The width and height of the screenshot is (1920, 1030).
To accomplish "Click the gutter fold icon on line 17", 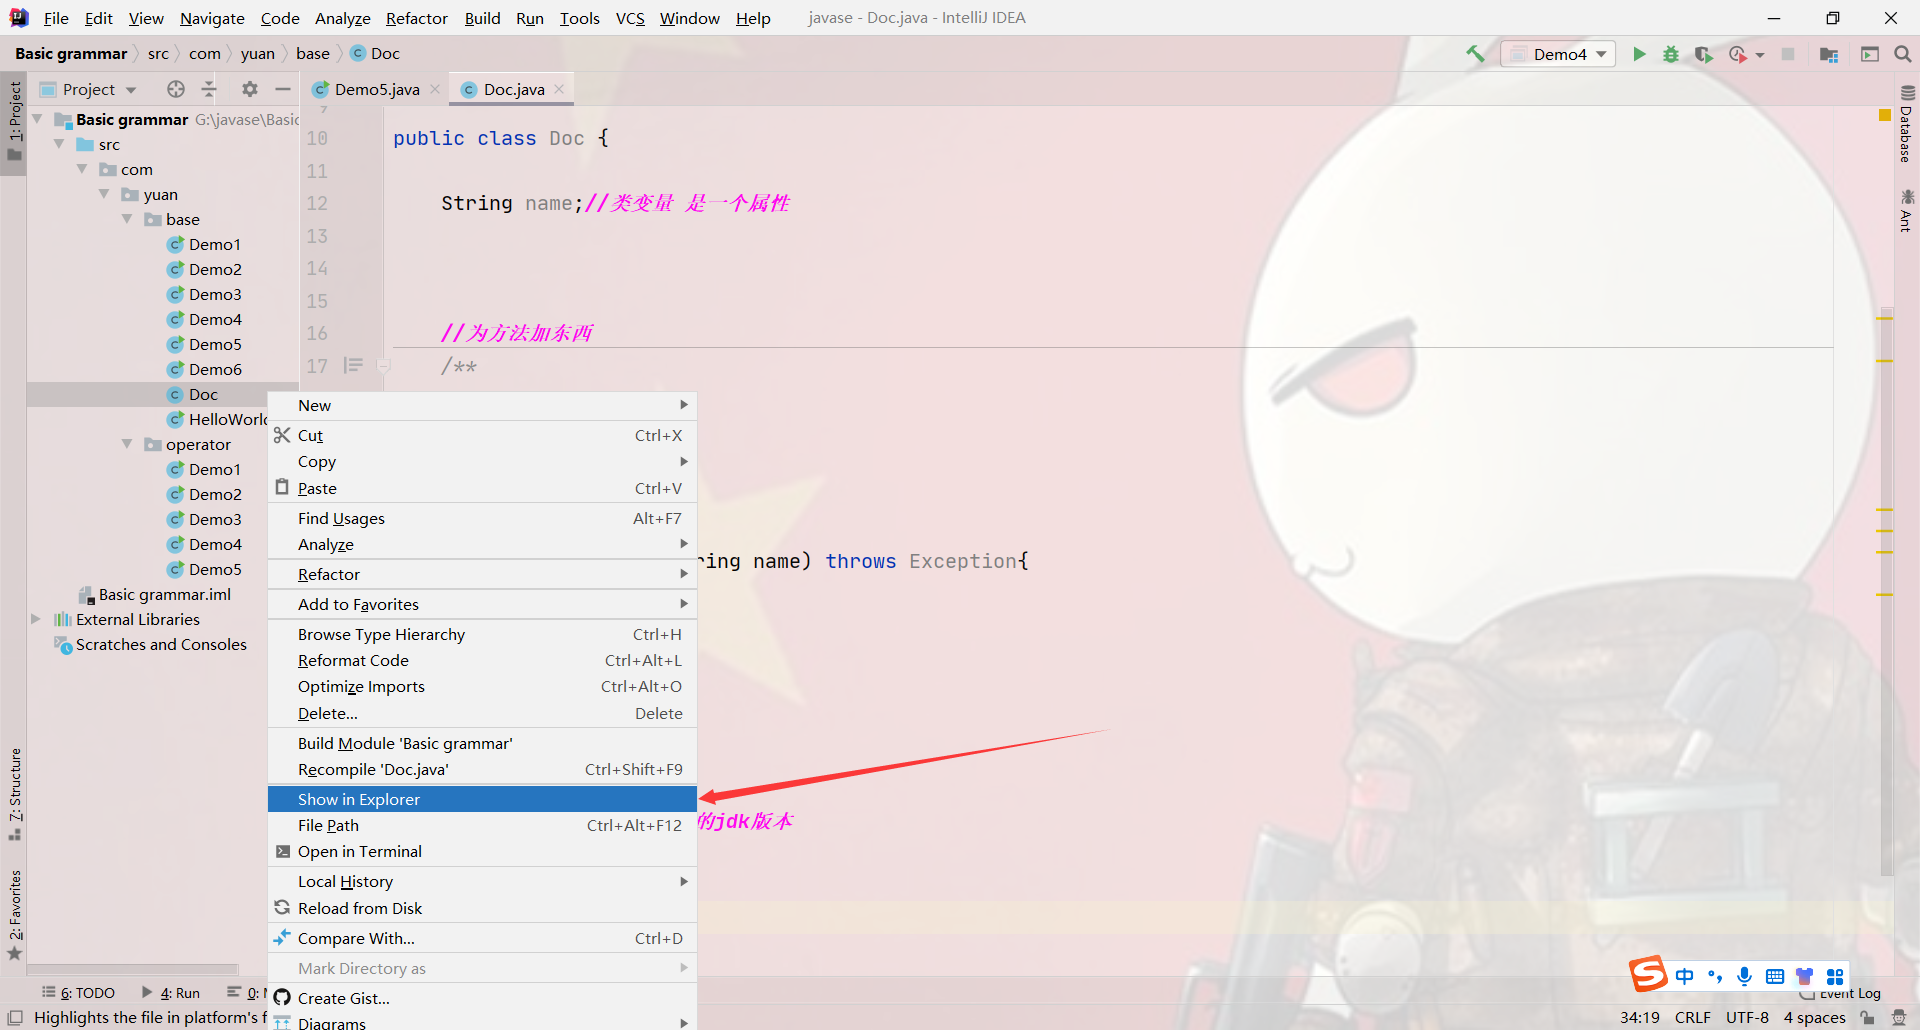I will pyautogui.click(x=383, y=366).
